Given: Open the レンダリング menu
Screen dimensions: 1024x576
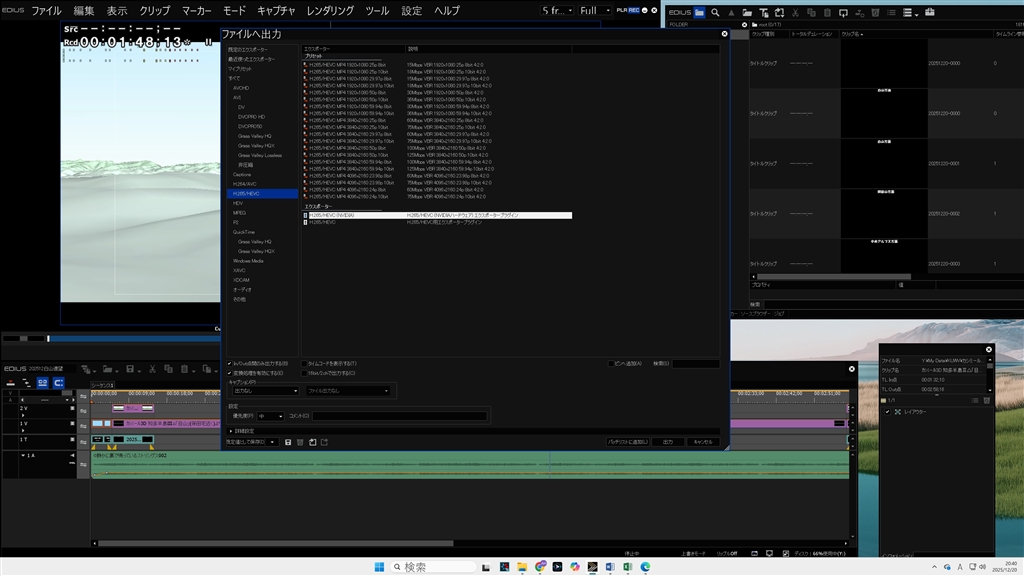Looking at the screenshot, I should click(x=328, y=10).
